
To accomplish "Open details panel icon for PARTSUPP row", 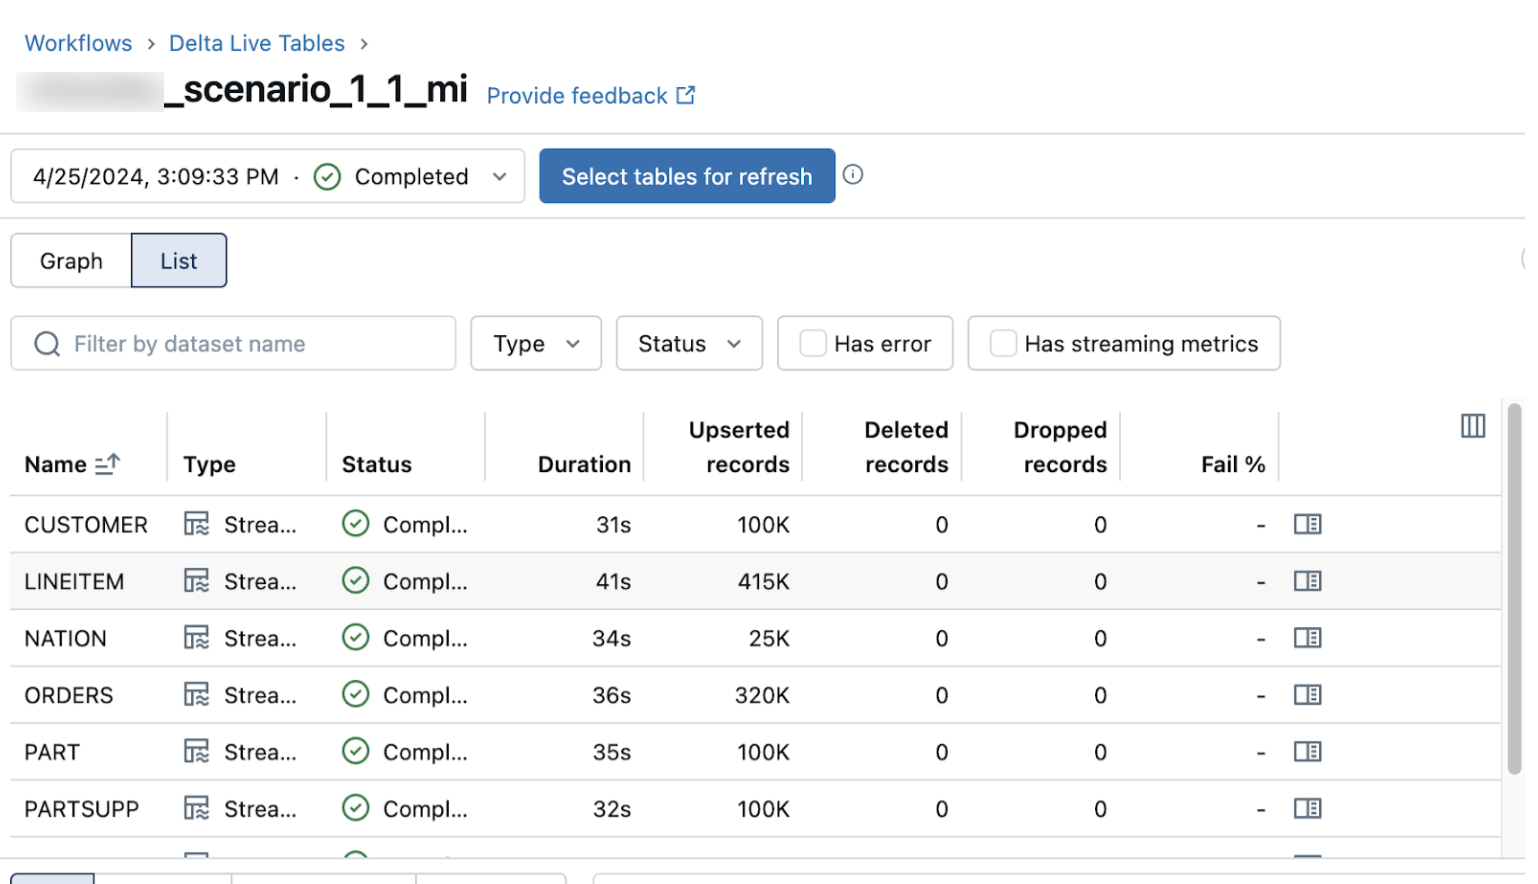I will point(1307,808).
